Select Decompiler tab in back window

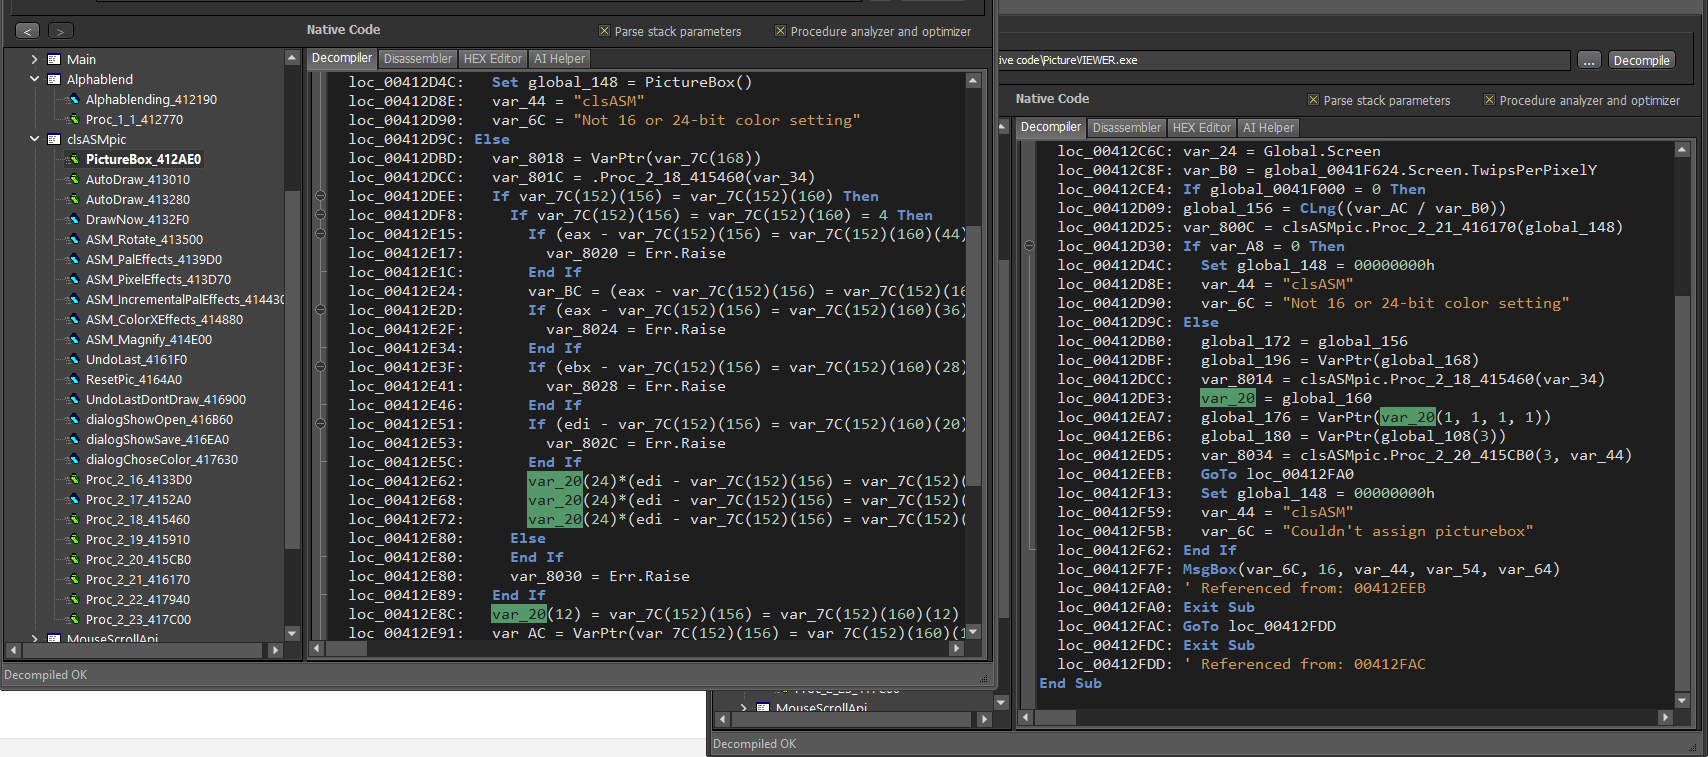point(1051,127)
